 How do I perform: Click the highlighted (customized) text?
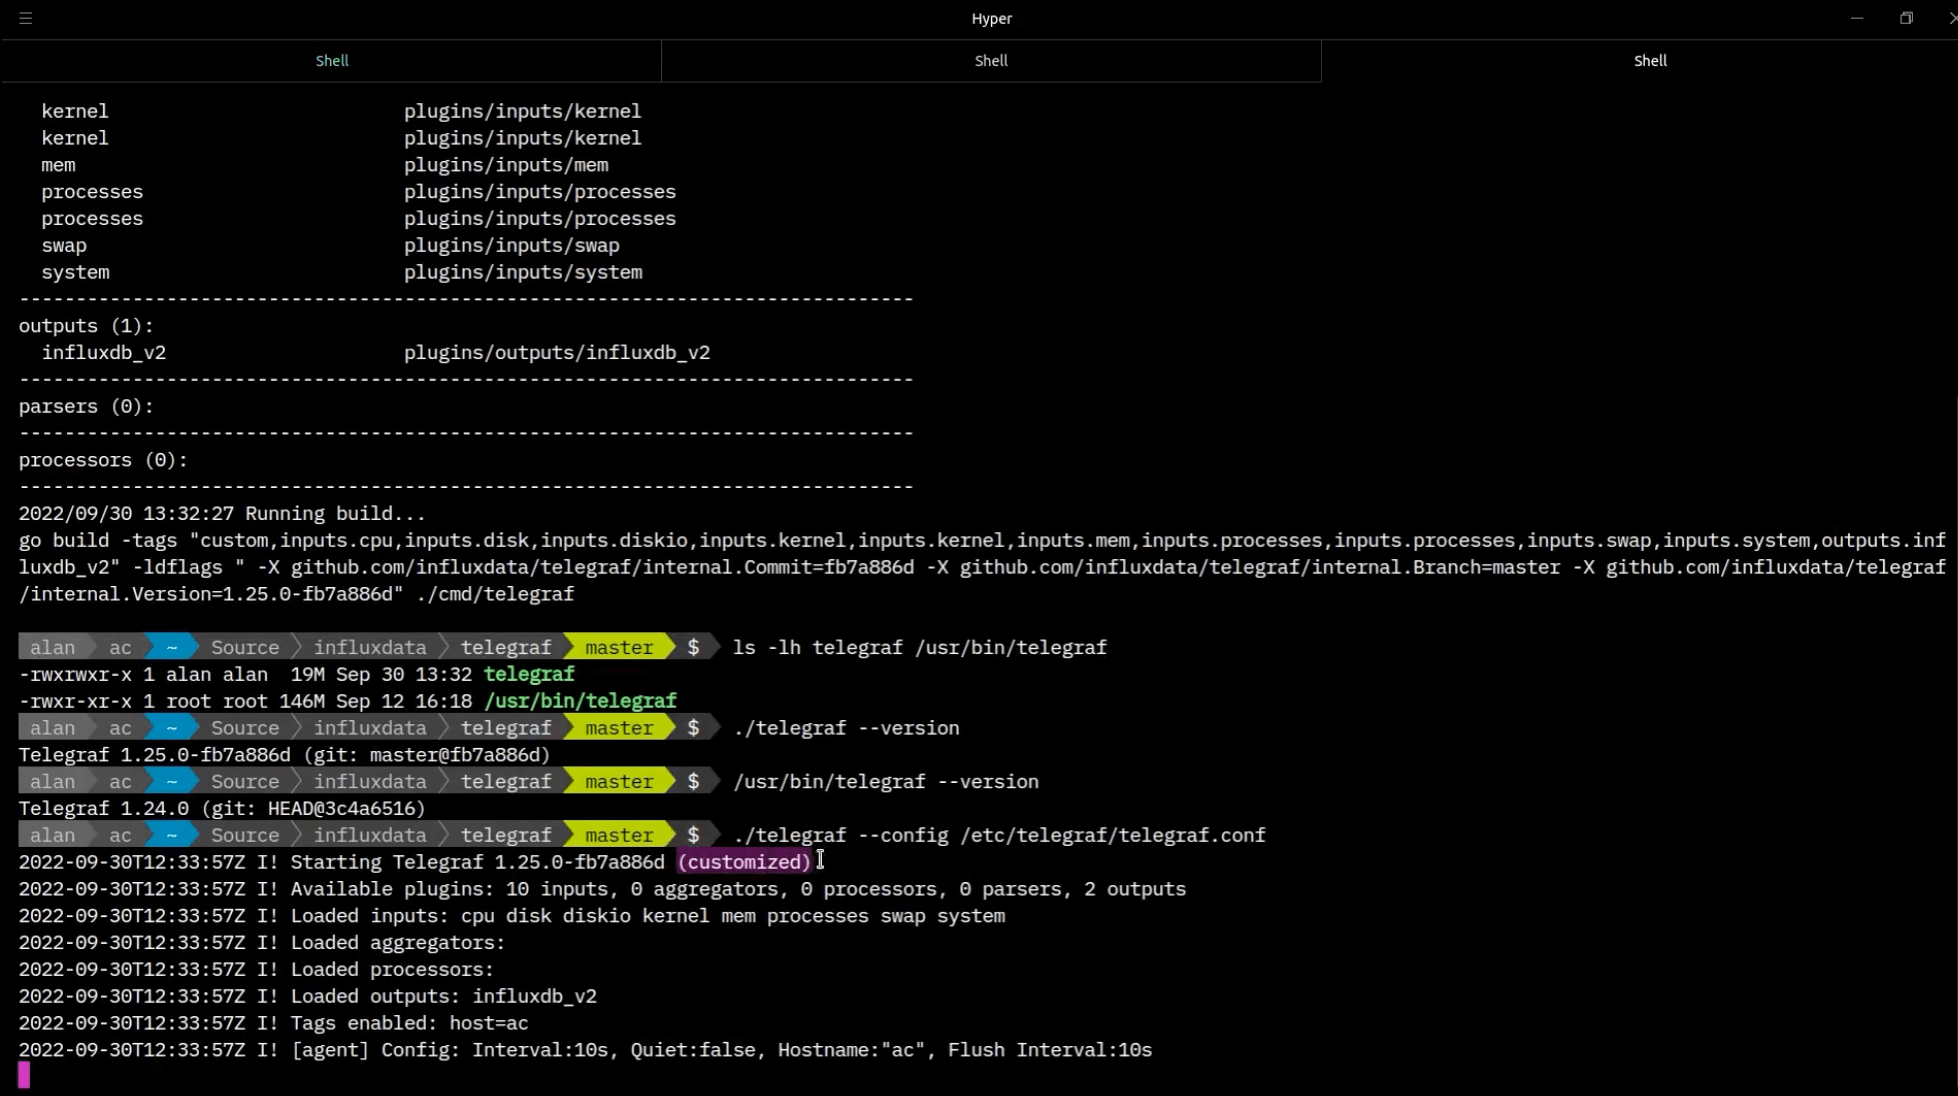744,862
